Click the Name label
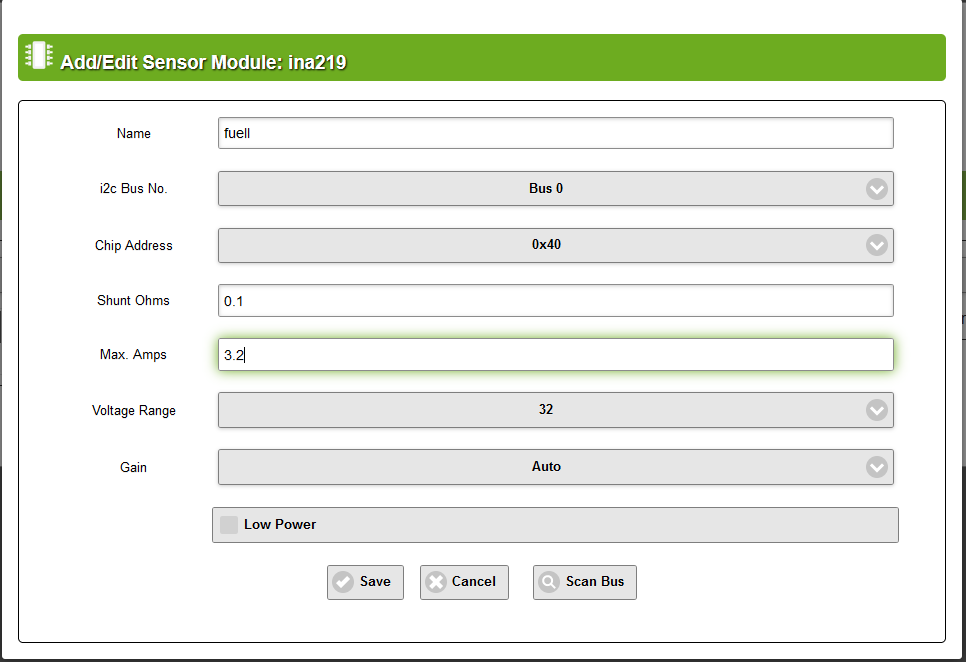966x662 pixels. click(x=134, y=134)
